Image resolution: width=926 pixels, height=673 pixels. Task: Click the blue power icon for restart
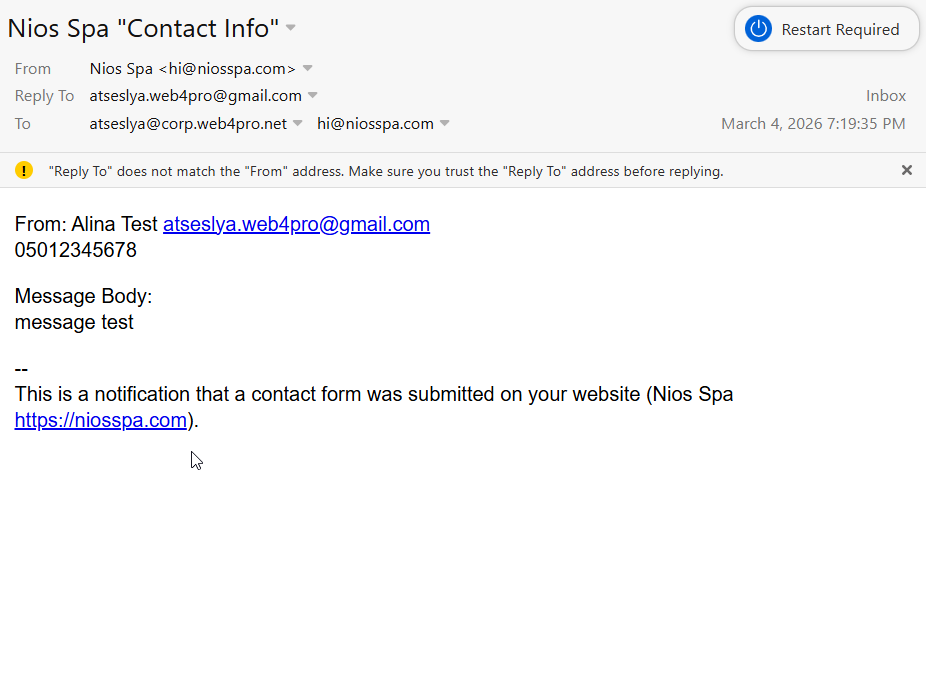click(x=759, y=29)
